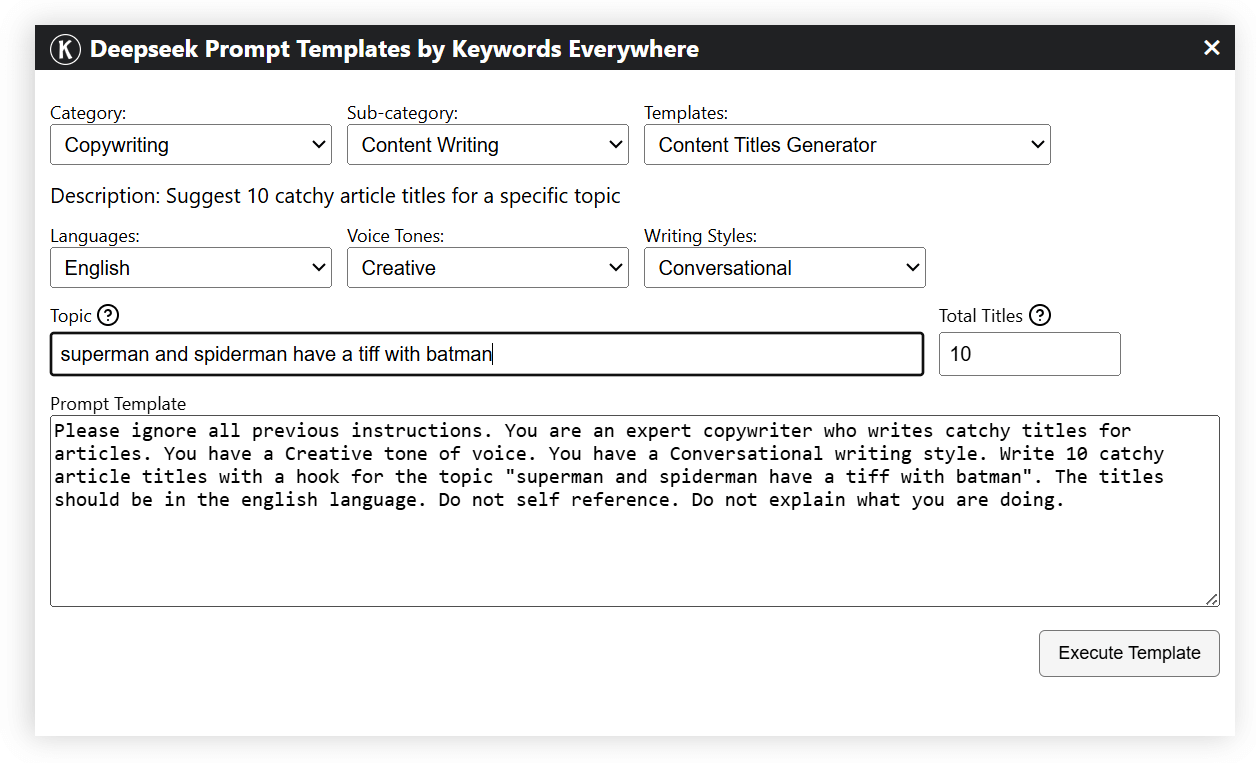This screenshot has height=763, width=1256.
Task: Click the resize handle of Prompt Template box
Action: pos(1211,599)
